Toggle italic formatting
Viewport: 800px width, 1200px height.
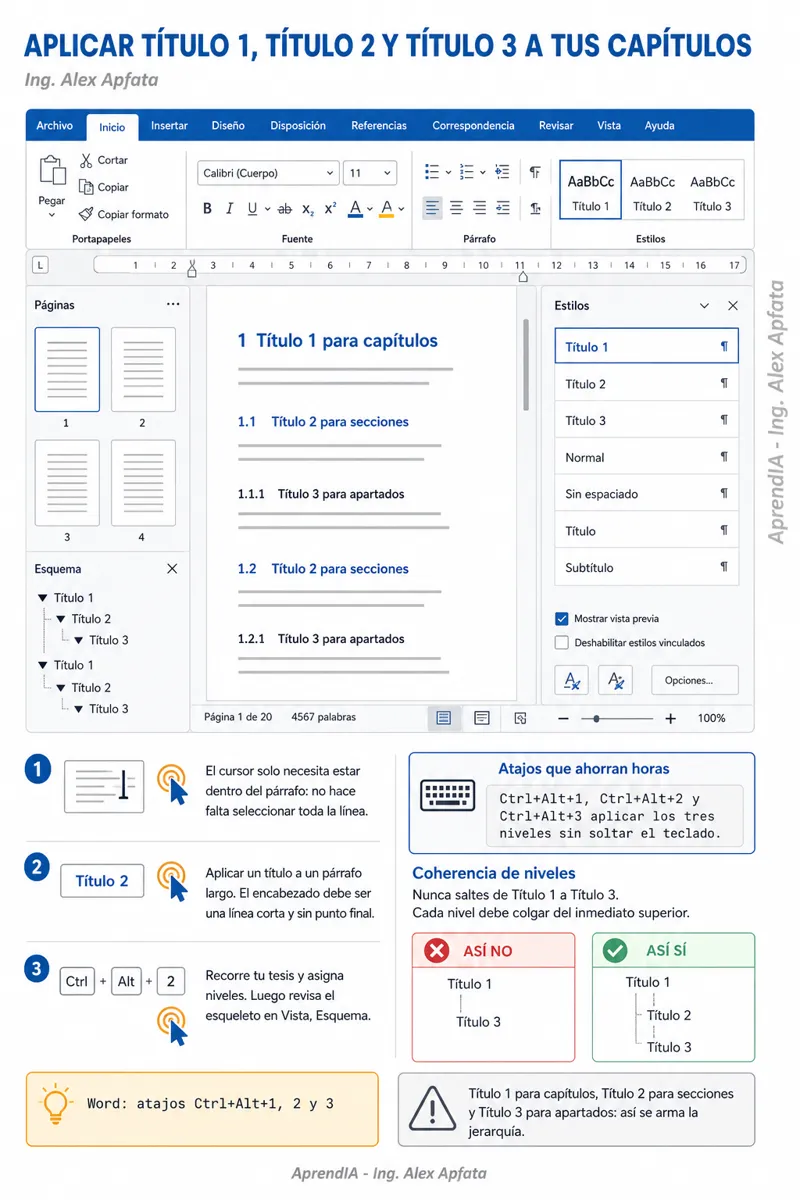[229, 209]
